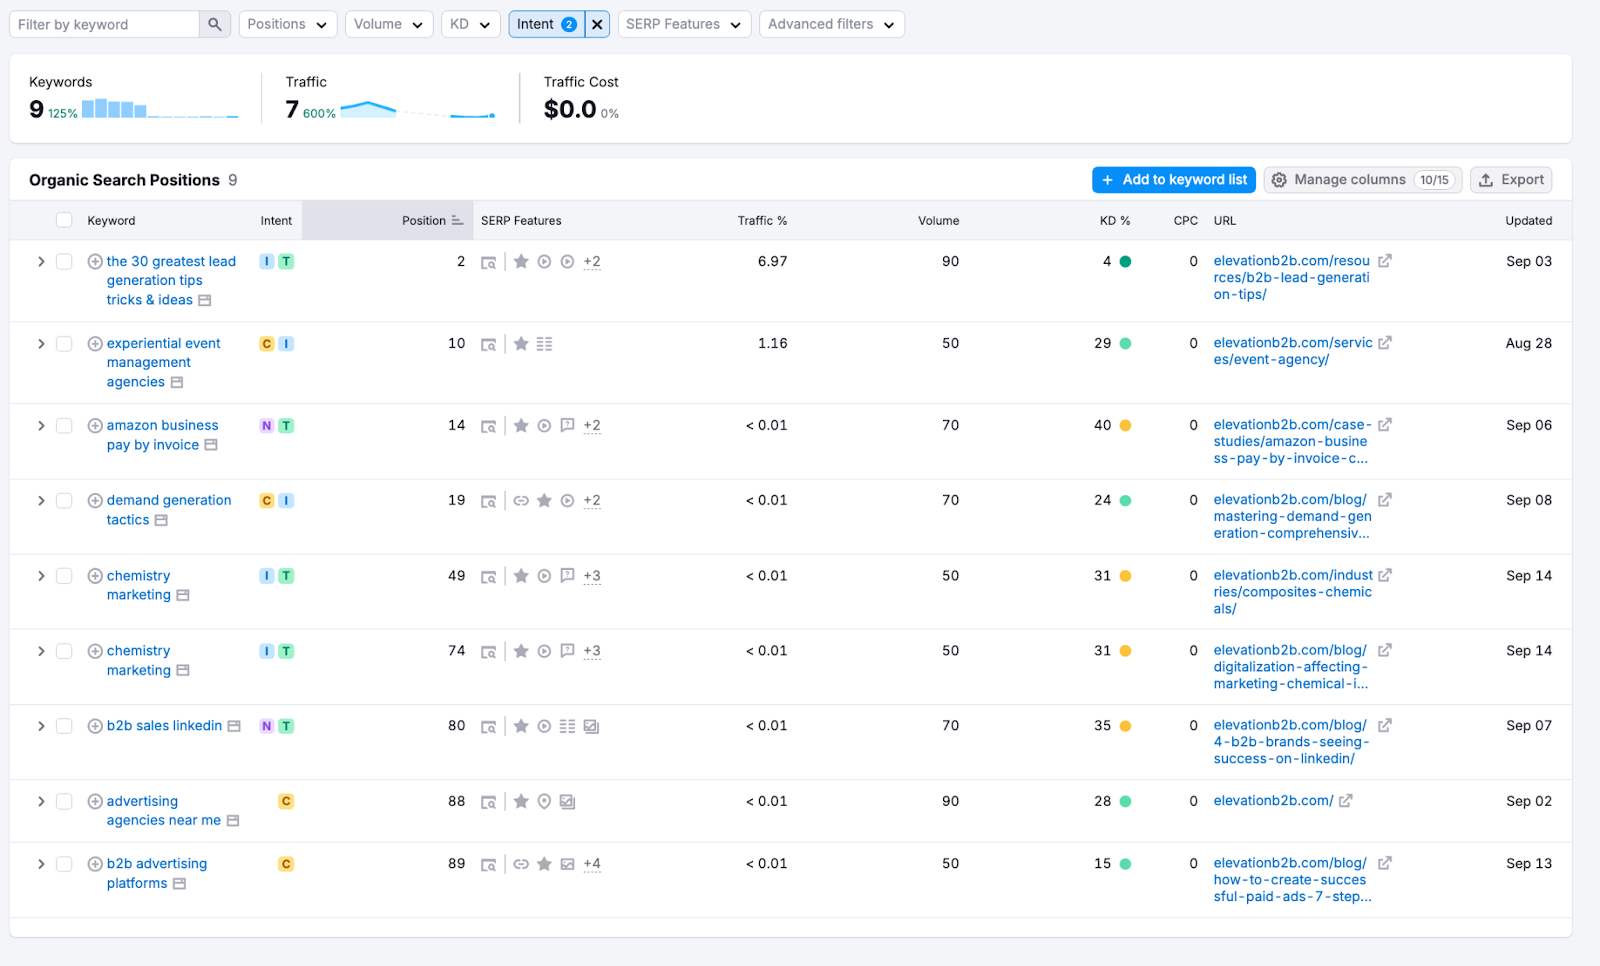Viewport: 1600px width, 966px height.
Task: Open external link for event-agency URL
Action: 1385,343
